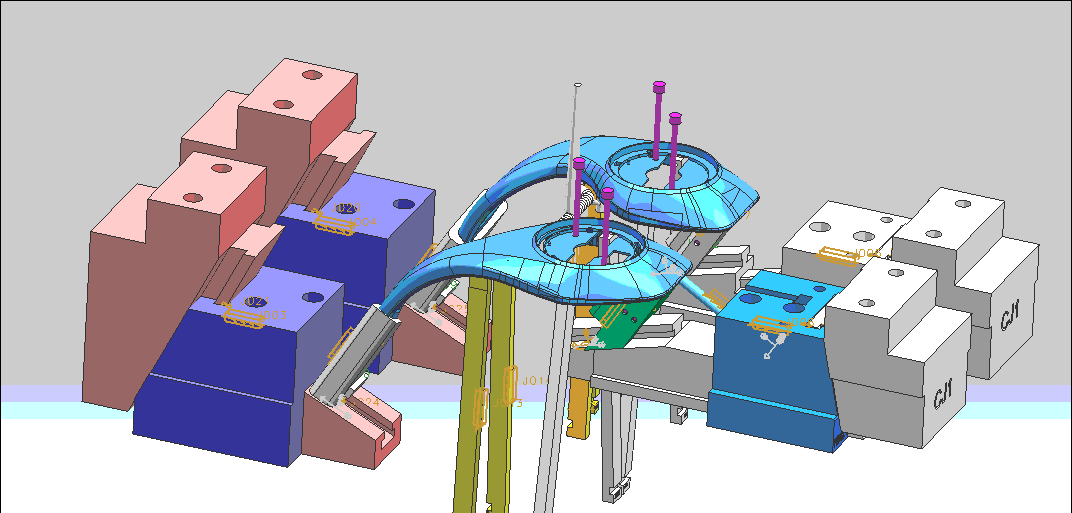This screenshot has width=1072, height=513.
Task: Click the J024 joint label
Action: (x=367, y=403)
